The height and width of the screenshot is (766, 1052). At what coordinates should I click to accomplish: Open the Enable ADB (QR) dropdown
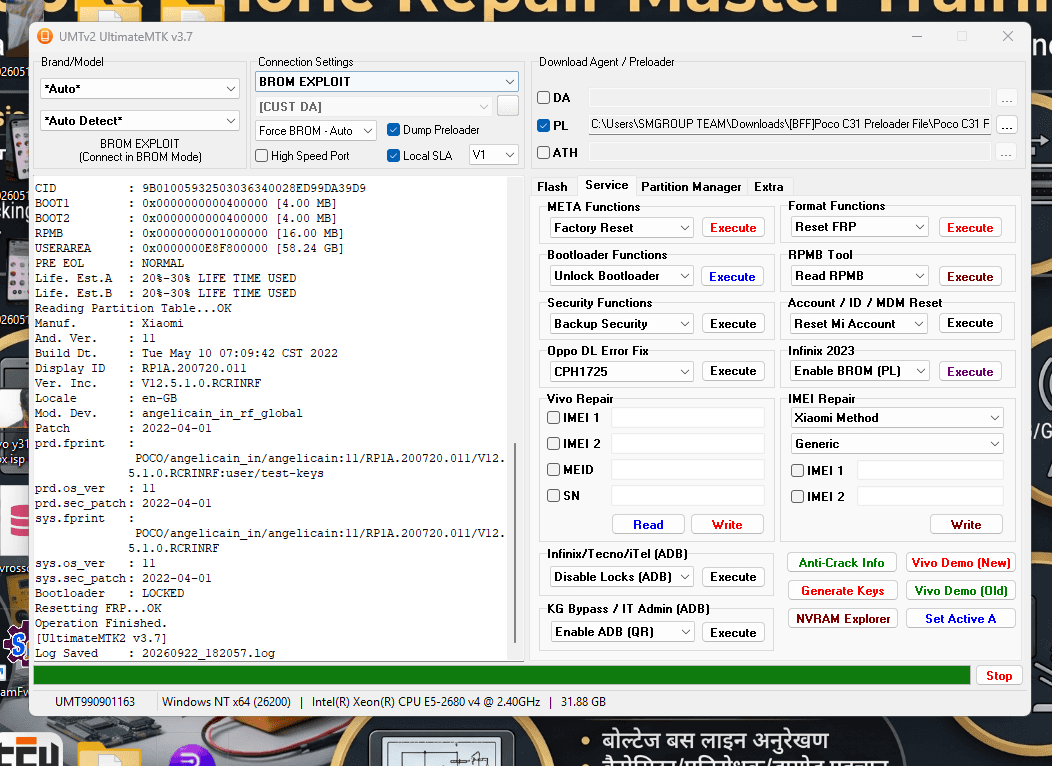coord(621,632)
